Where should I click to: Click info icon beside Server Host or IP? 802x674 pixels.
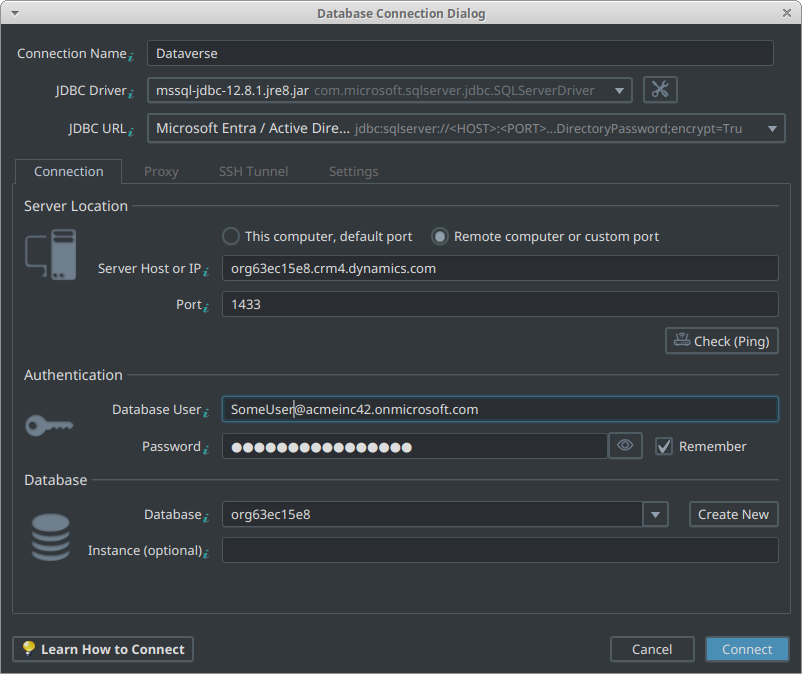206,272
